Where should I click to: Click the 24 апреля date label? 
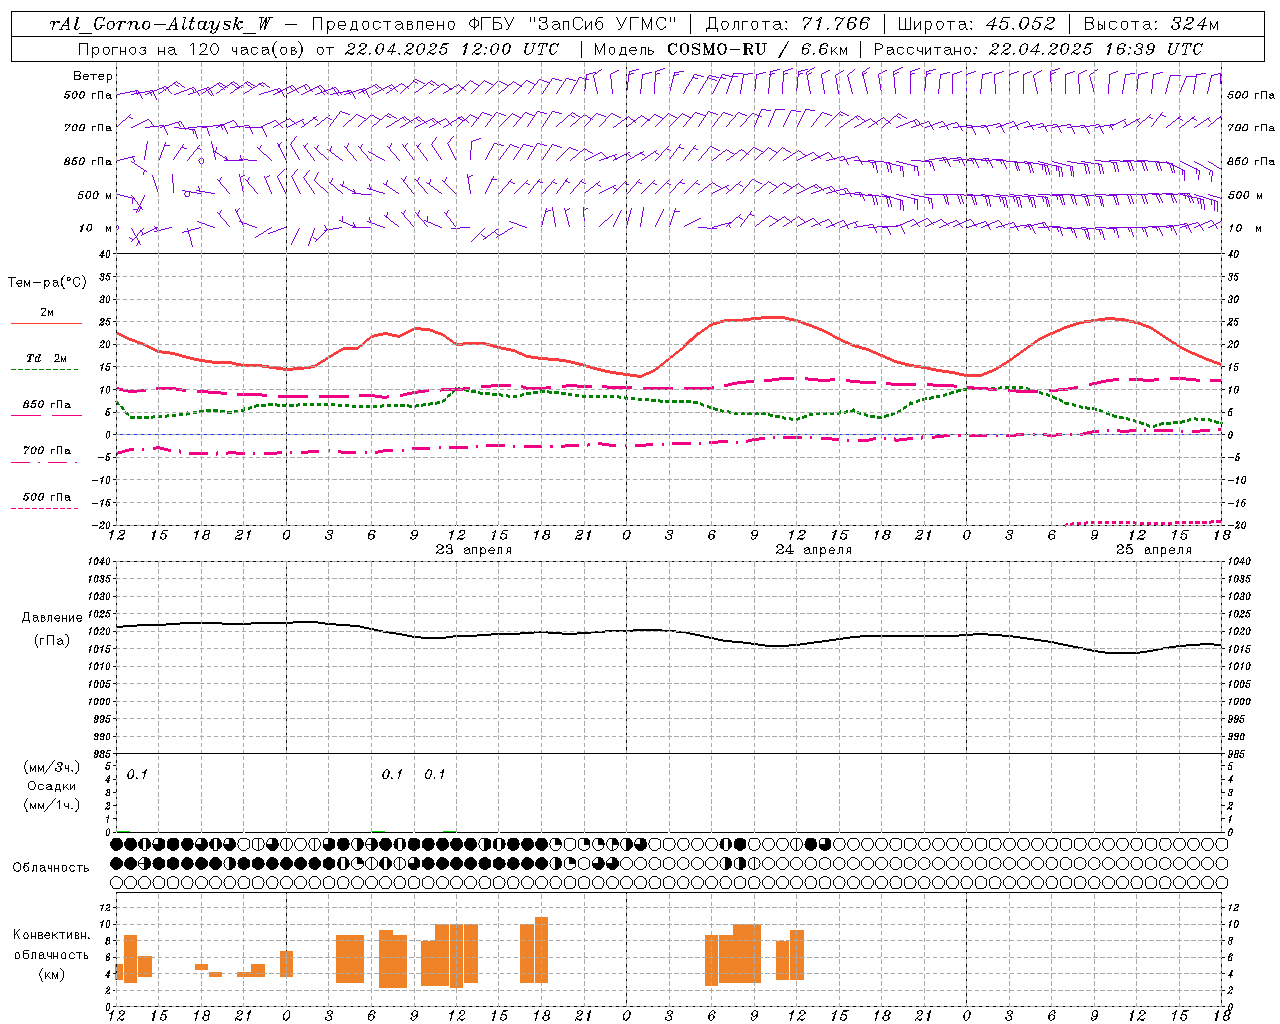click(813, 550)
